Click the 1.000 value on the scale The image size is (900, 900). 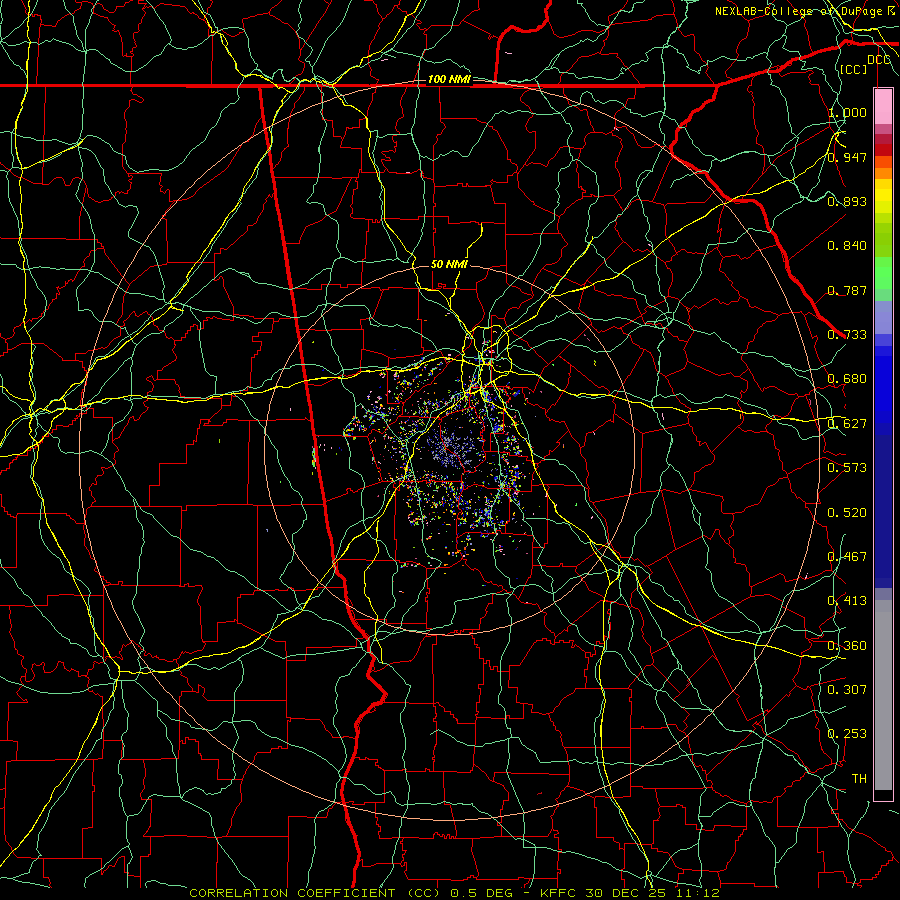coord(847,112)
